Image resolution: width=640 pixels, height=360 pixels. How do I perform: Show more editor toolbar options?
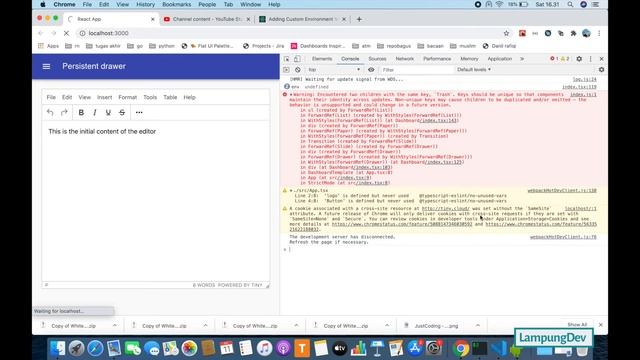click(x=139, y=112)
